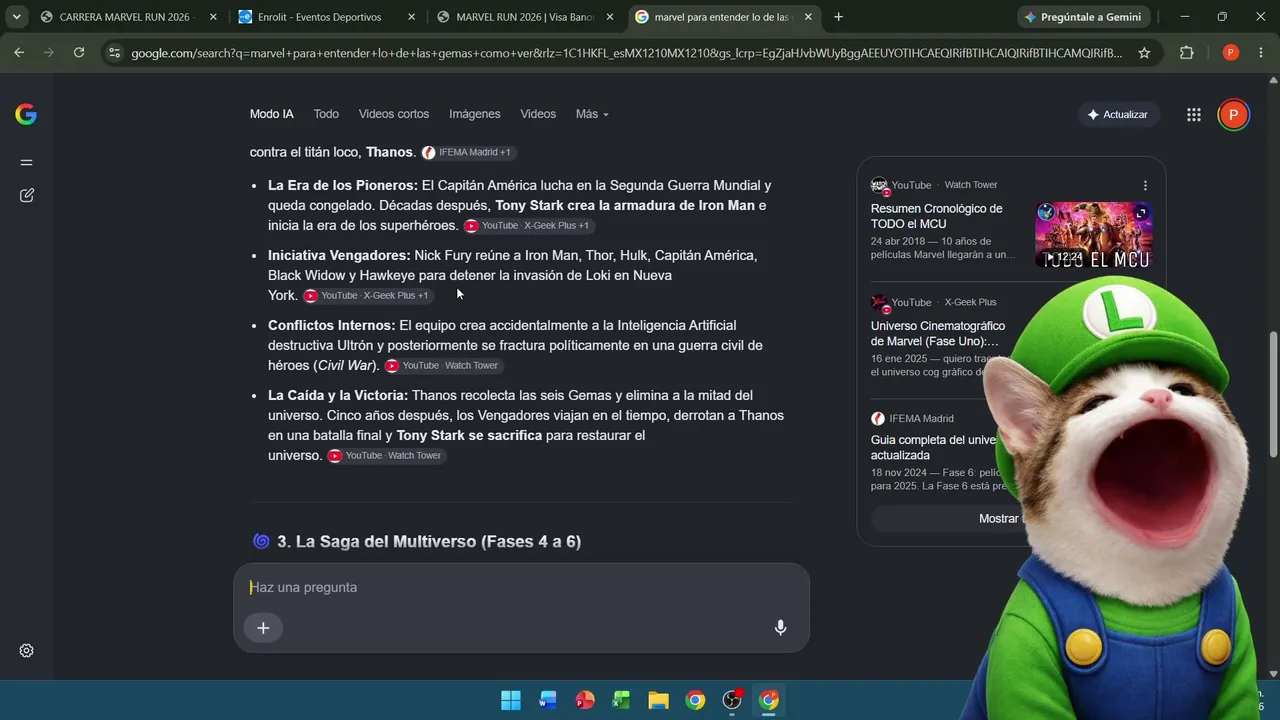Launch Word from the taskbar

[x=548, y=700]
